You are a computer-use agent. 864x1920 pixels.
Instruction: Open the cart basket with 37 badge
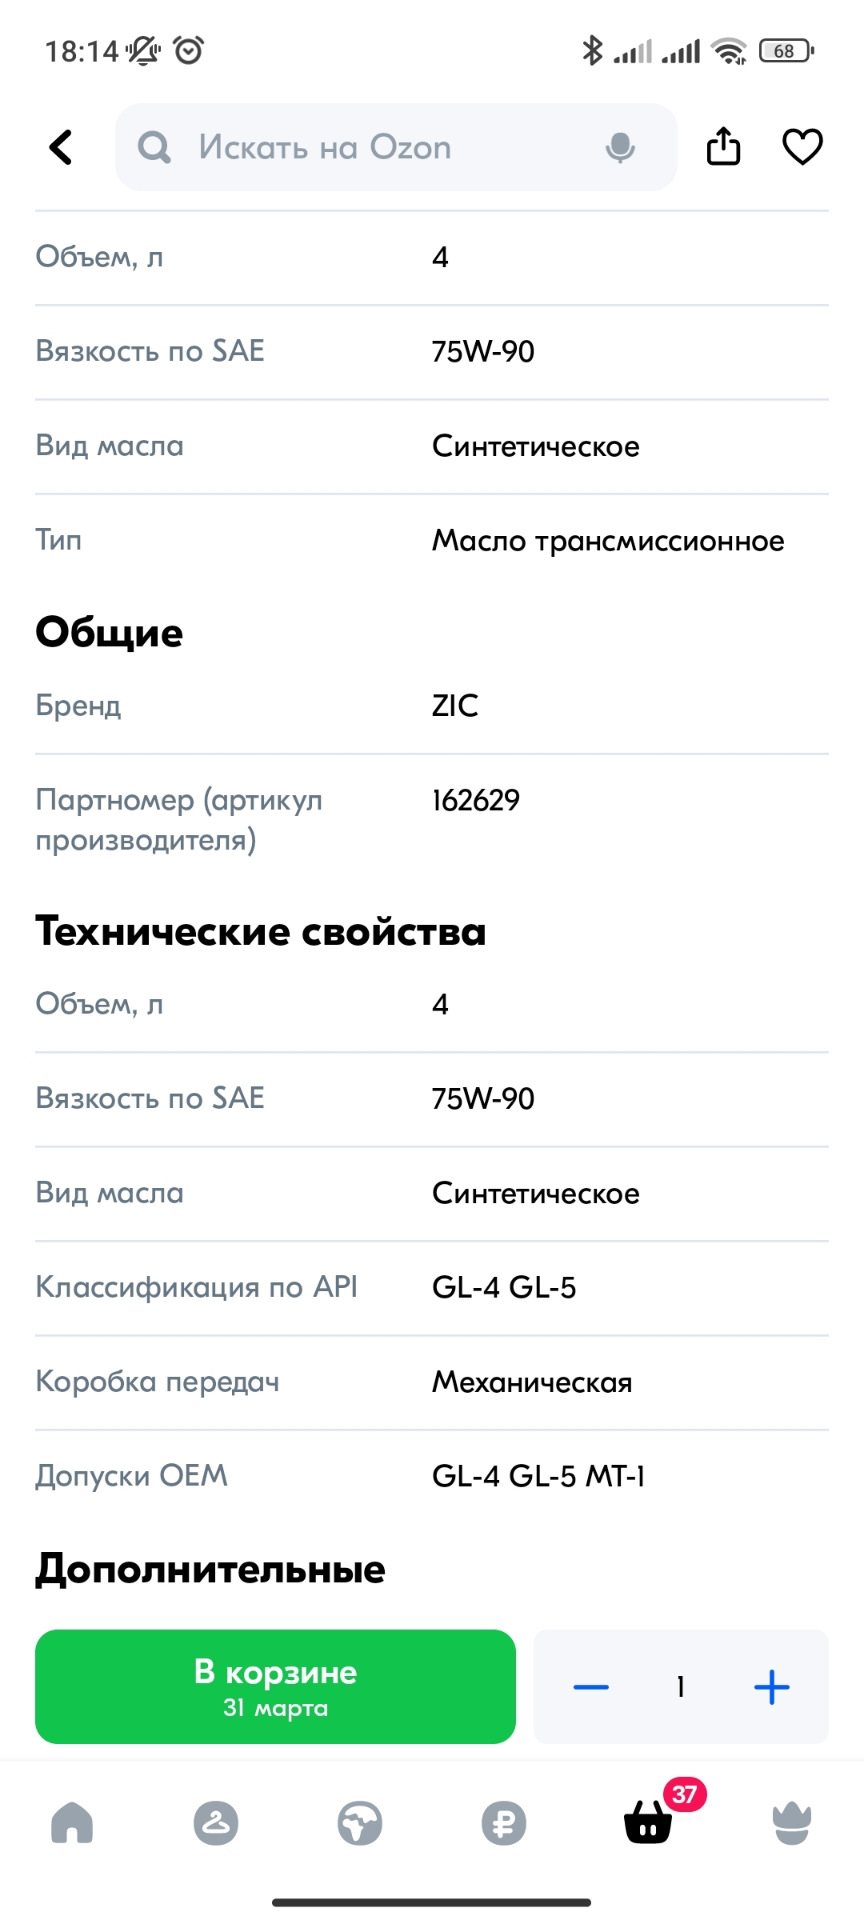[x=649, y=1823]
